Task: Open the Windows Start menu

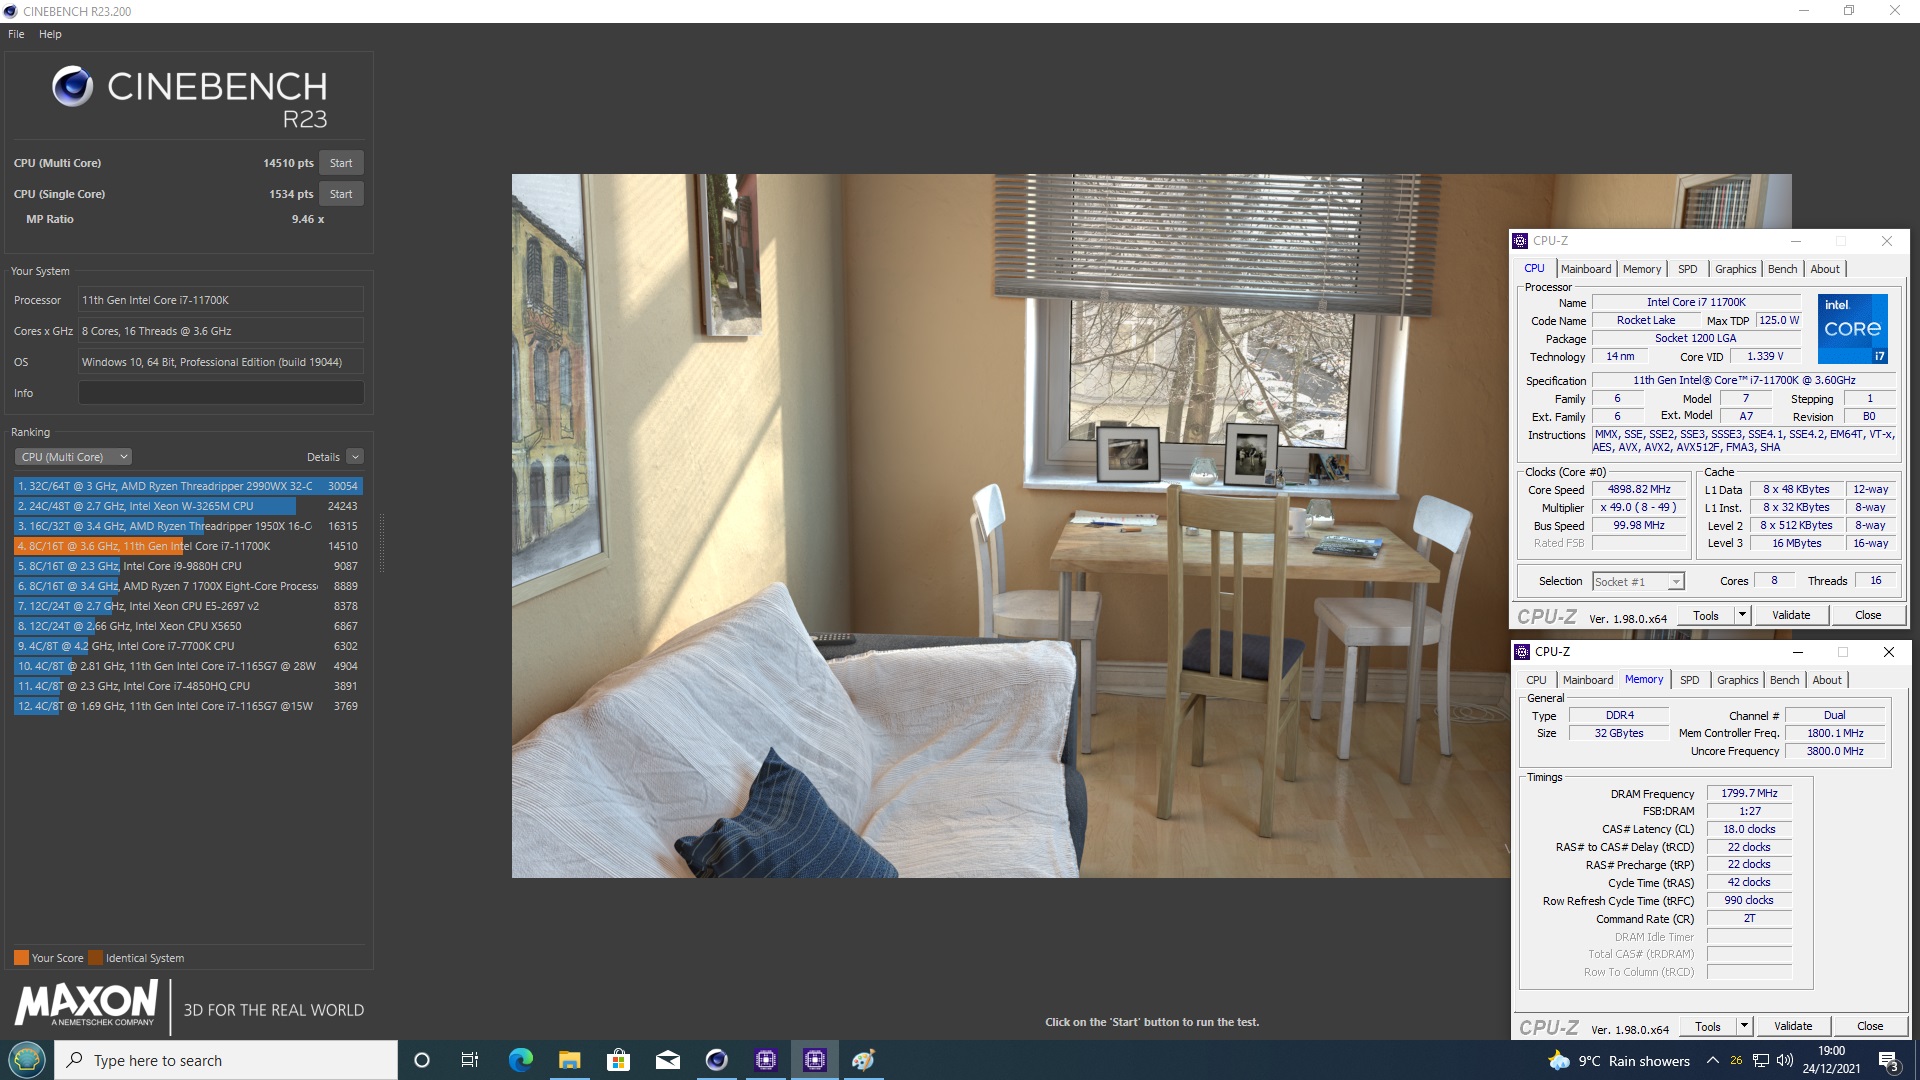Action: [x=26, y=1060]
